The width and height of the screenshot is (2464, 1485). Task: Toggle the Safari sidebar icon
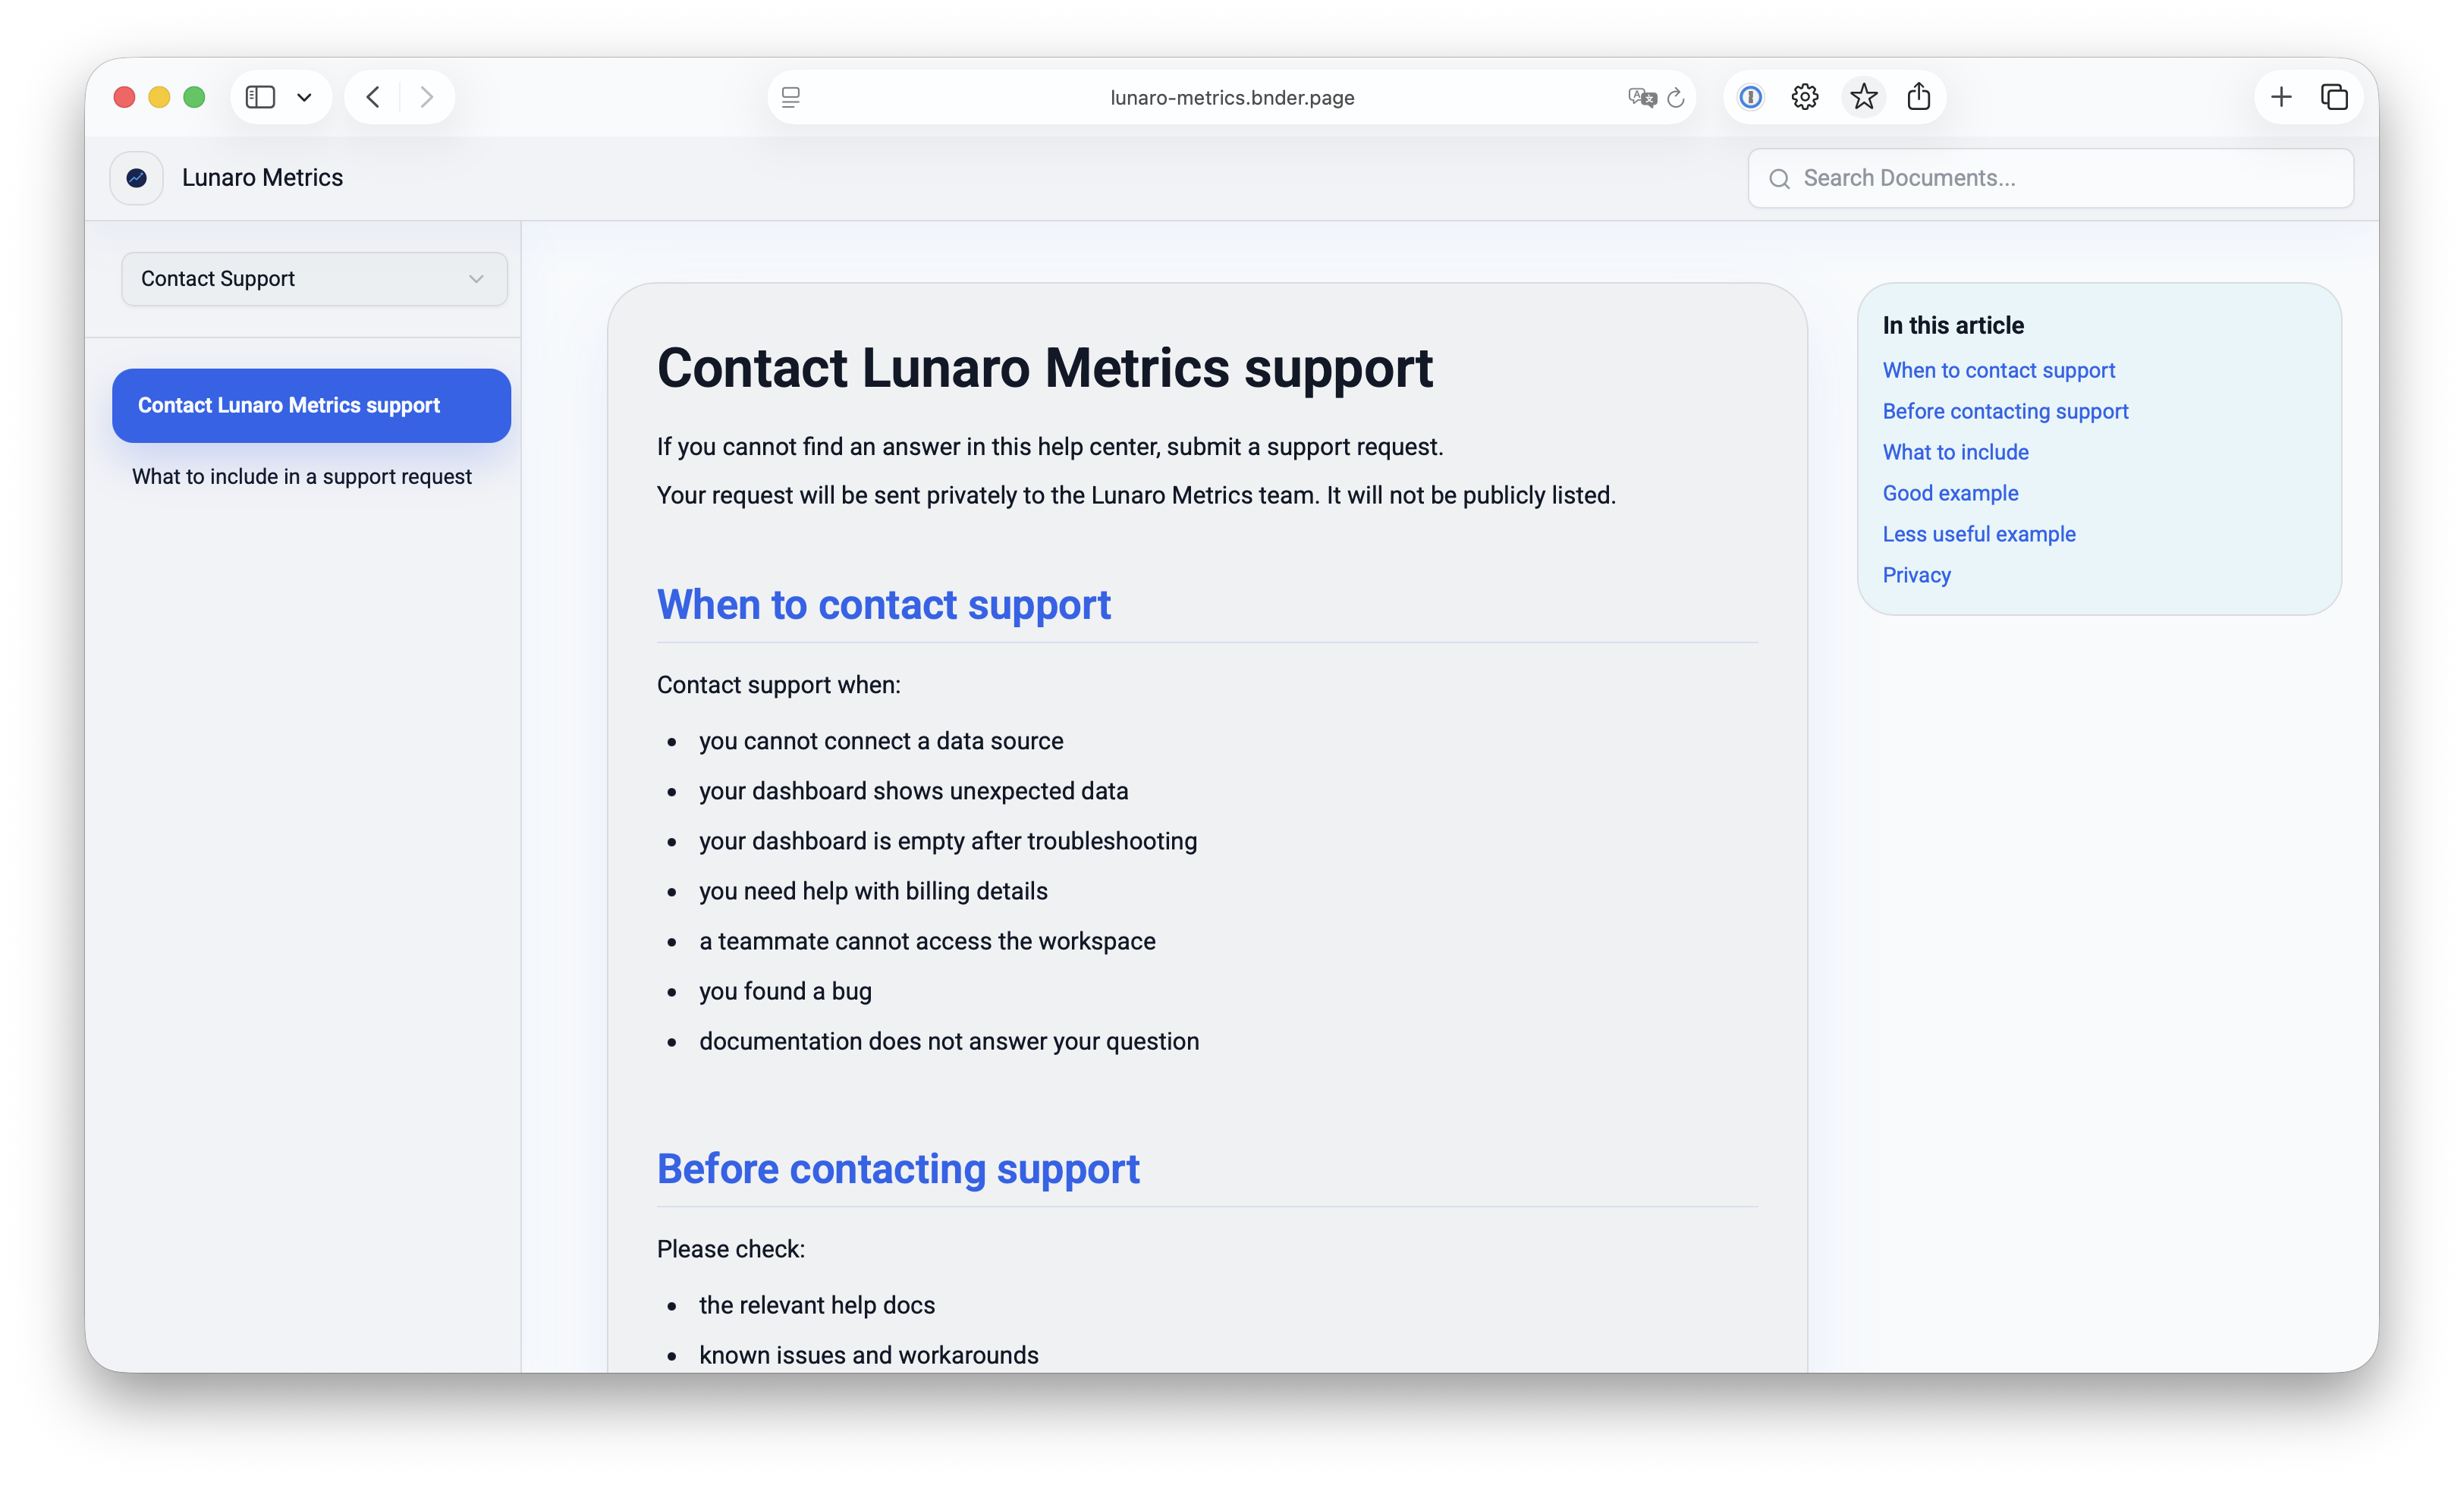coord(260,97)
